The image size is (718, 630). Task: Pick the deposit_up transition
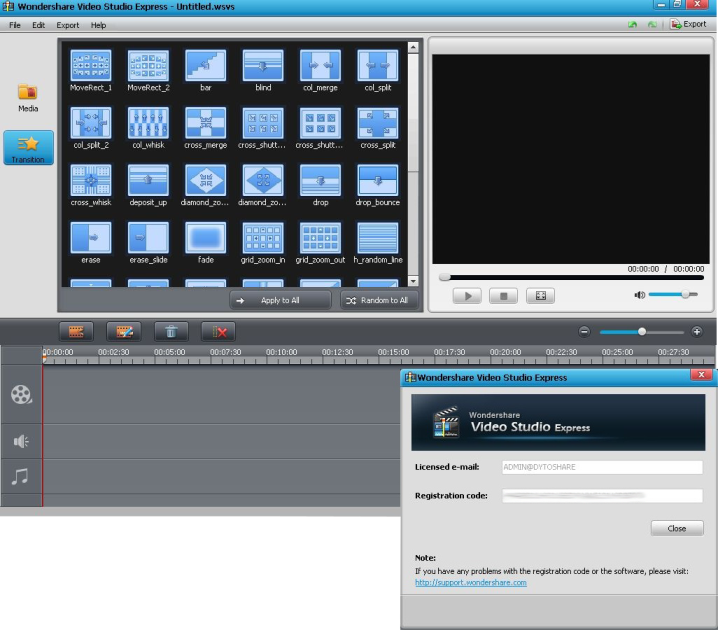click(x=148, y=180)
